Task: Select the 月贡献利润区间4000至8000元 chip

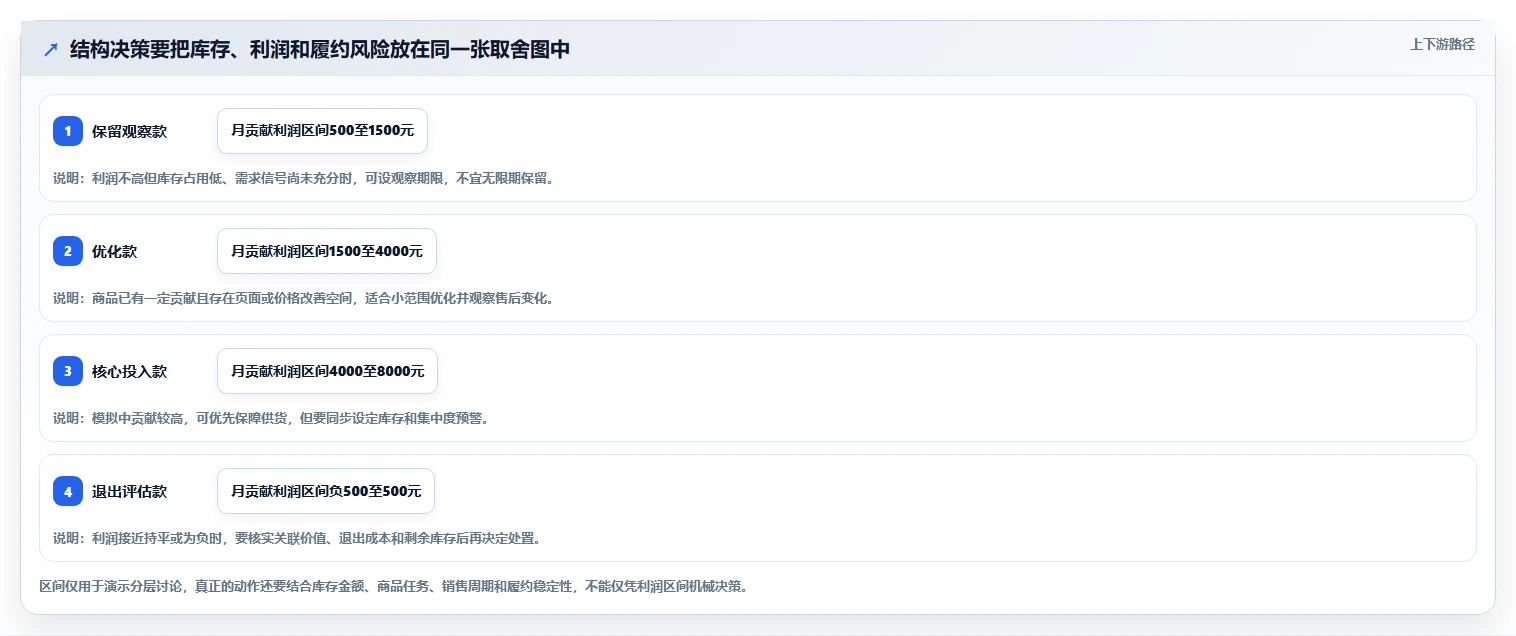Action: pyautogui.click(x=327, y=371)
